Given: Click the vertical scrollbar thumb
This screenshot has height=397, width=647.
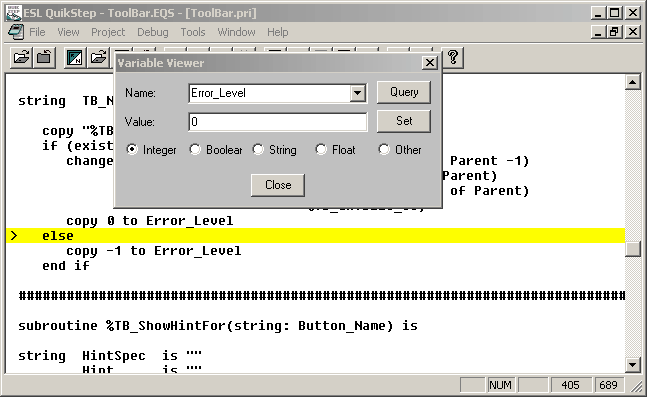Looking at the screenshot, I should (x=633, y=248).
